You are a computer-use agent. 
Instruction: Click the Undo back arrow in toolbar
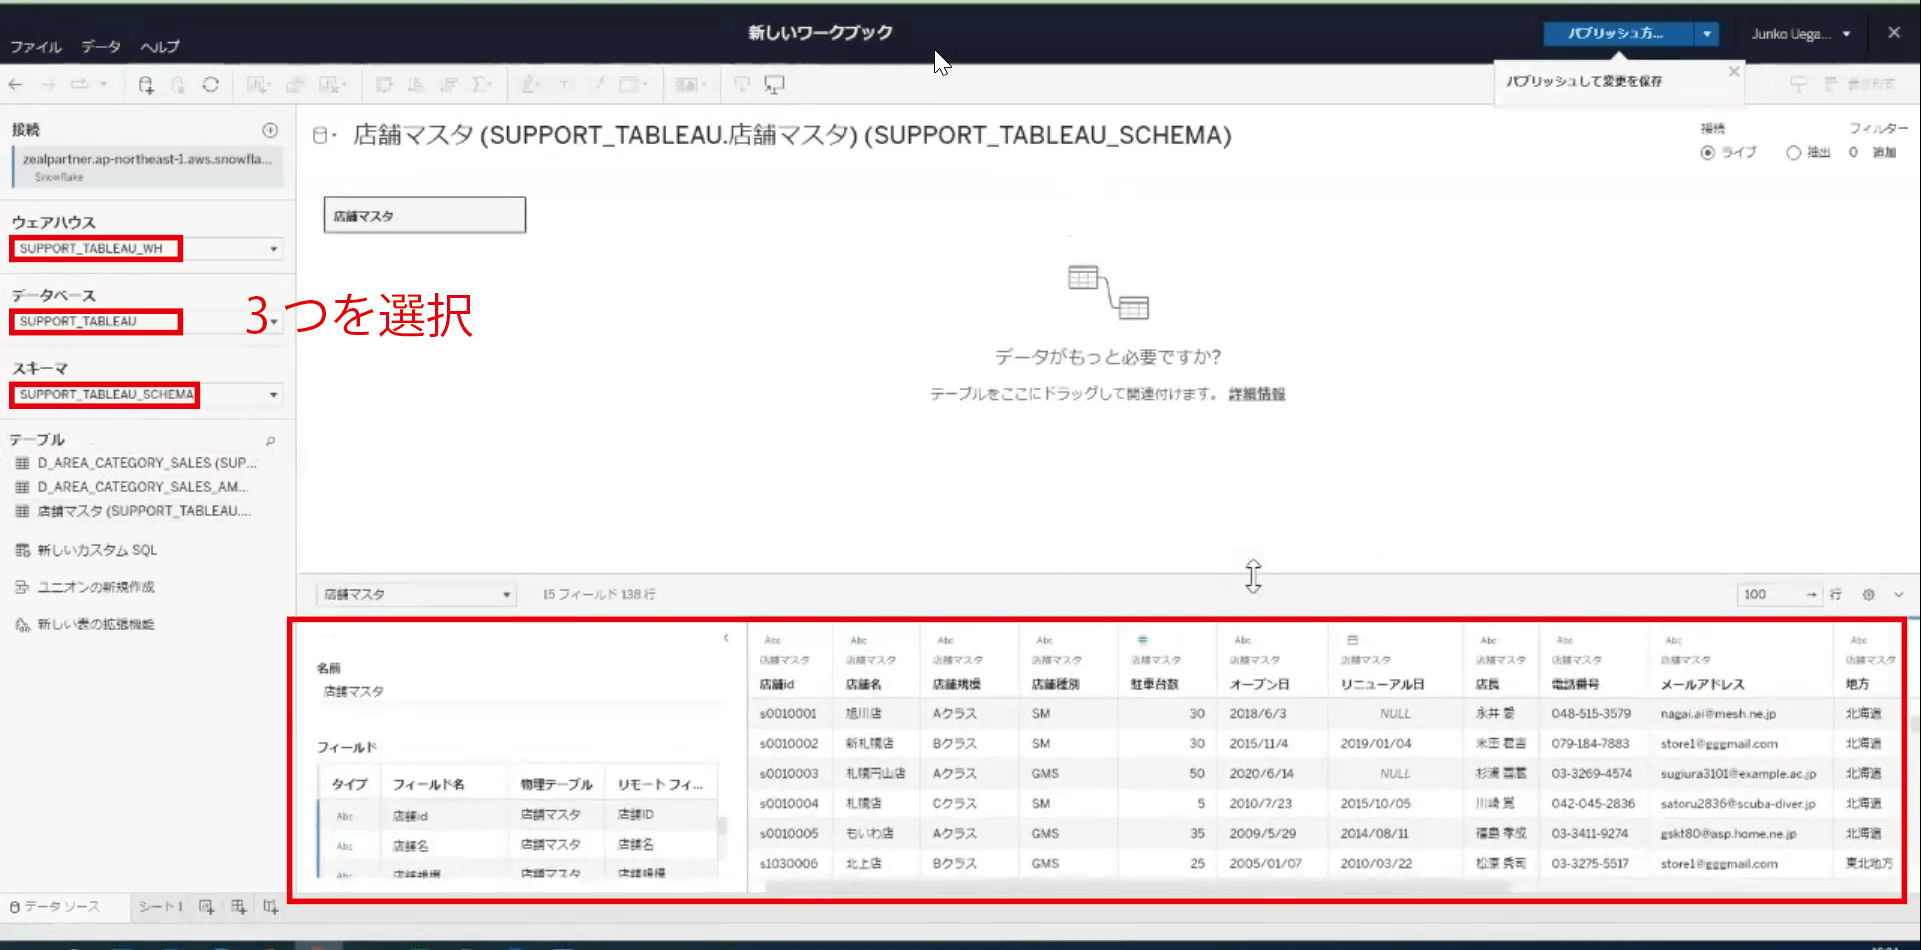tap(15, 85)
